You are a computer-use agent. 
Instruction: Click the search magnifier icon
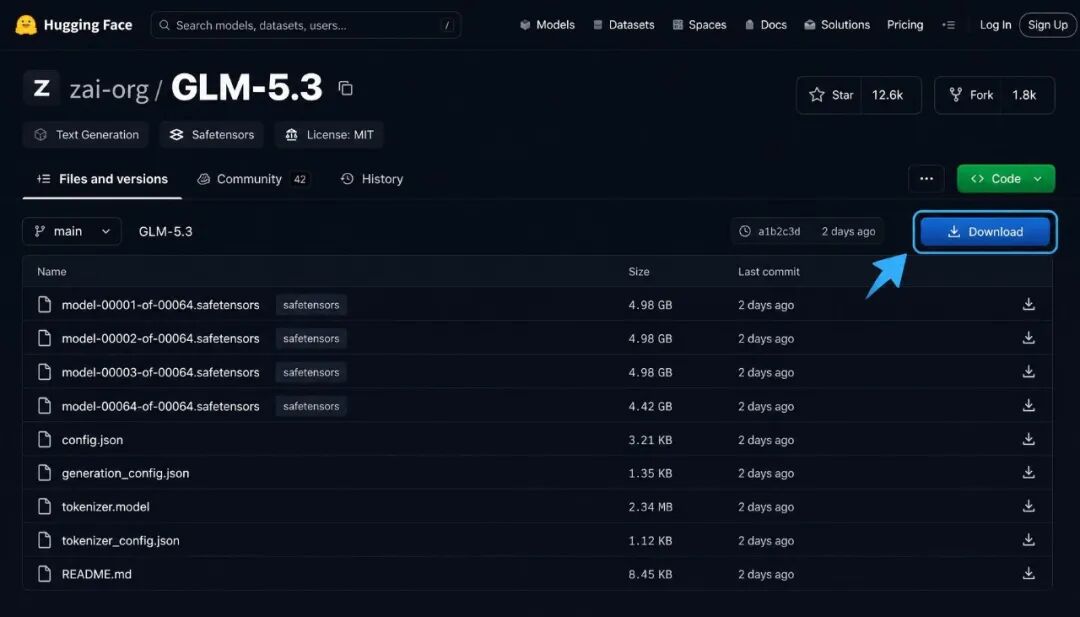pyautogui.click(x=164, y=25)
